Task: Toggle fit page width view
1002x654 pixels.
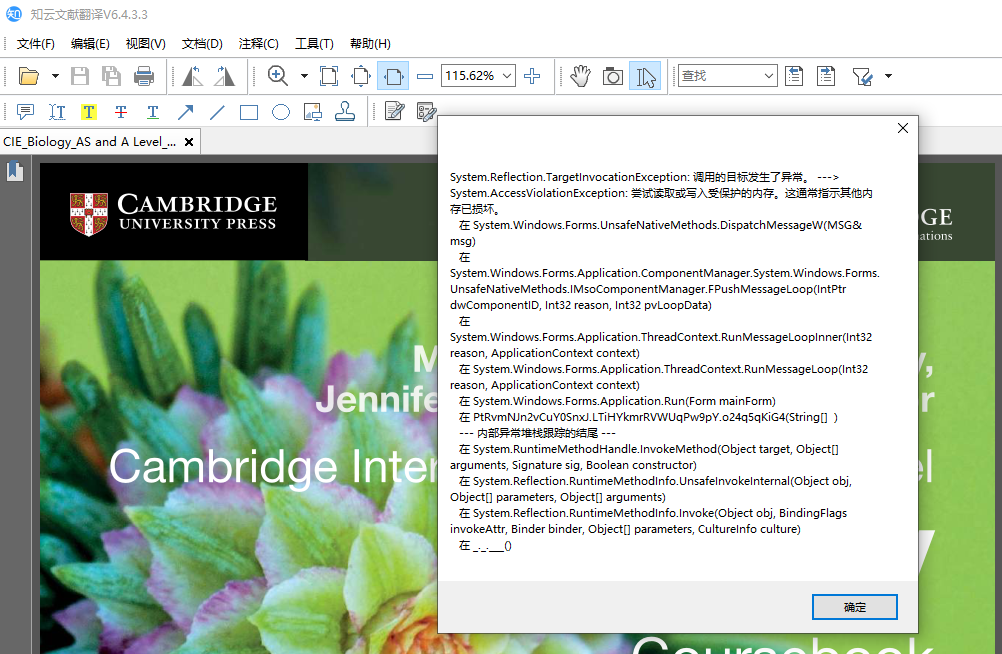Action: [x=393, y=76]
